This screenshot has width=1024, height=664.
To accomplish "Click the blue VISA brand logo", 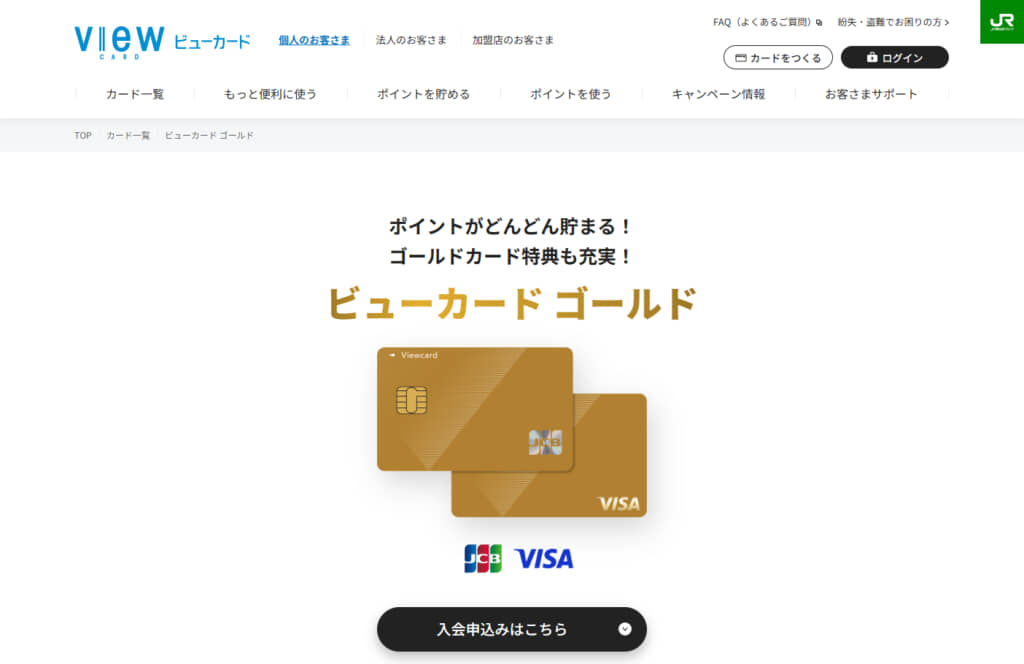I will [x=544, y=558].
